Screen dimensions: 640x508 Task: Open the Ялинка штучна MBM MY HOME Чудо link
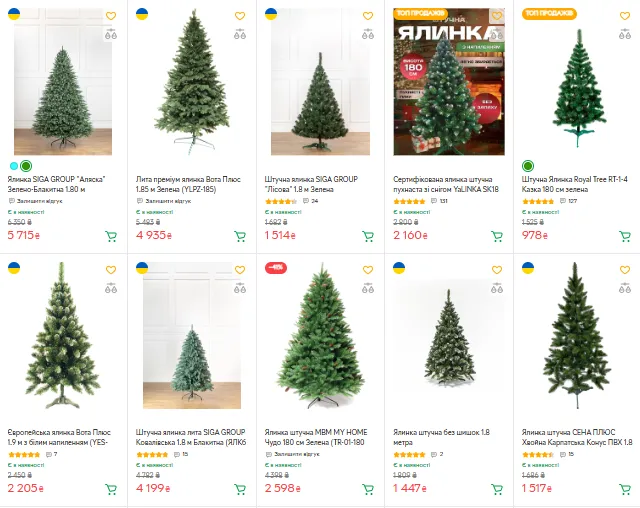[316, 437]
